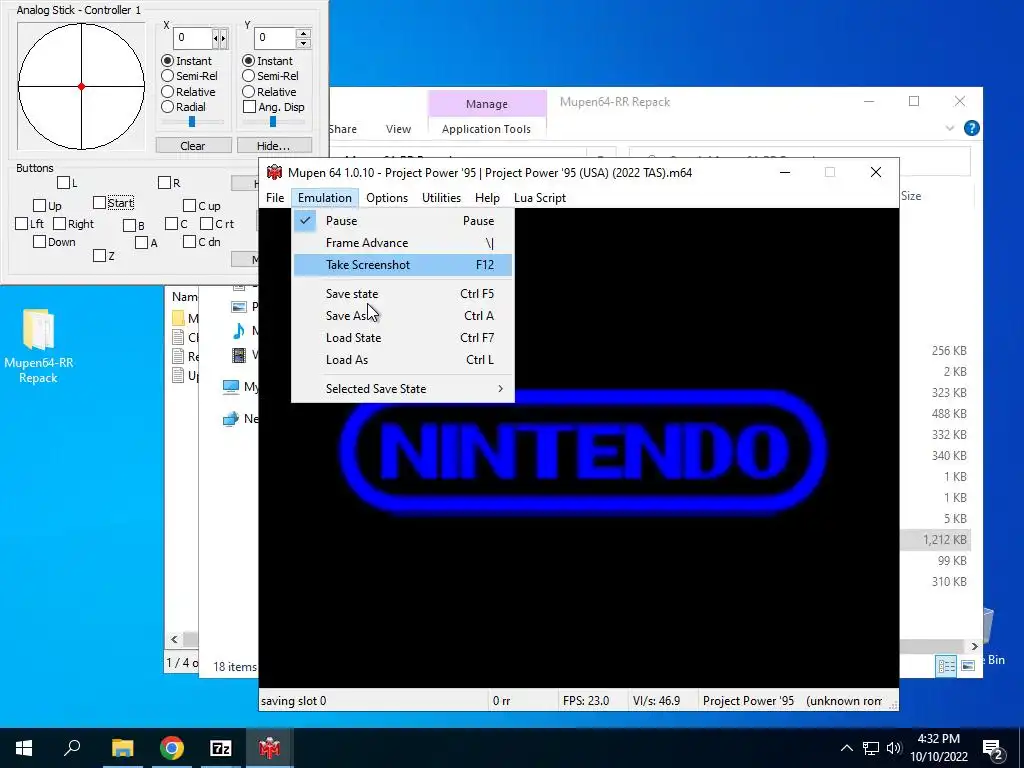Adjust the Y sensitivity slider
The image size is (1024, 768).
pos(273,121)
